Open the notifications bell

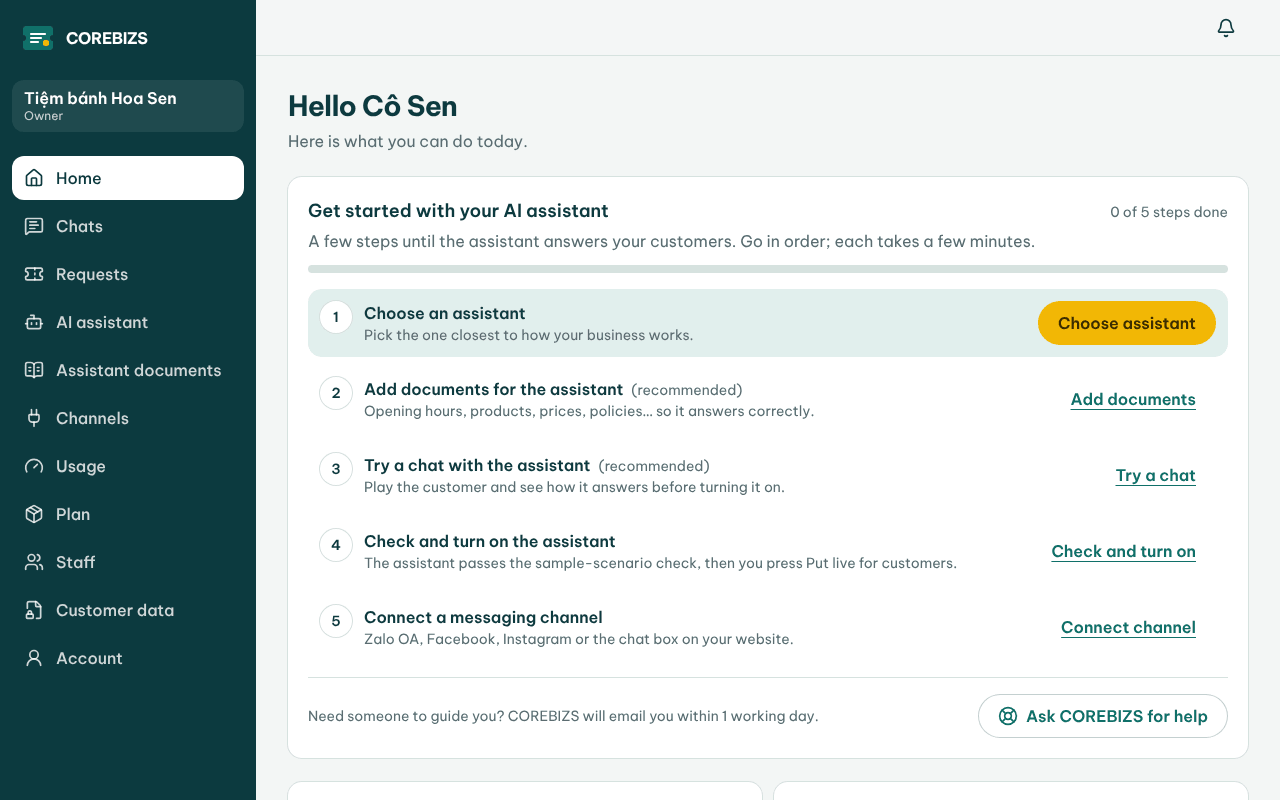(x=1226, y=28)
